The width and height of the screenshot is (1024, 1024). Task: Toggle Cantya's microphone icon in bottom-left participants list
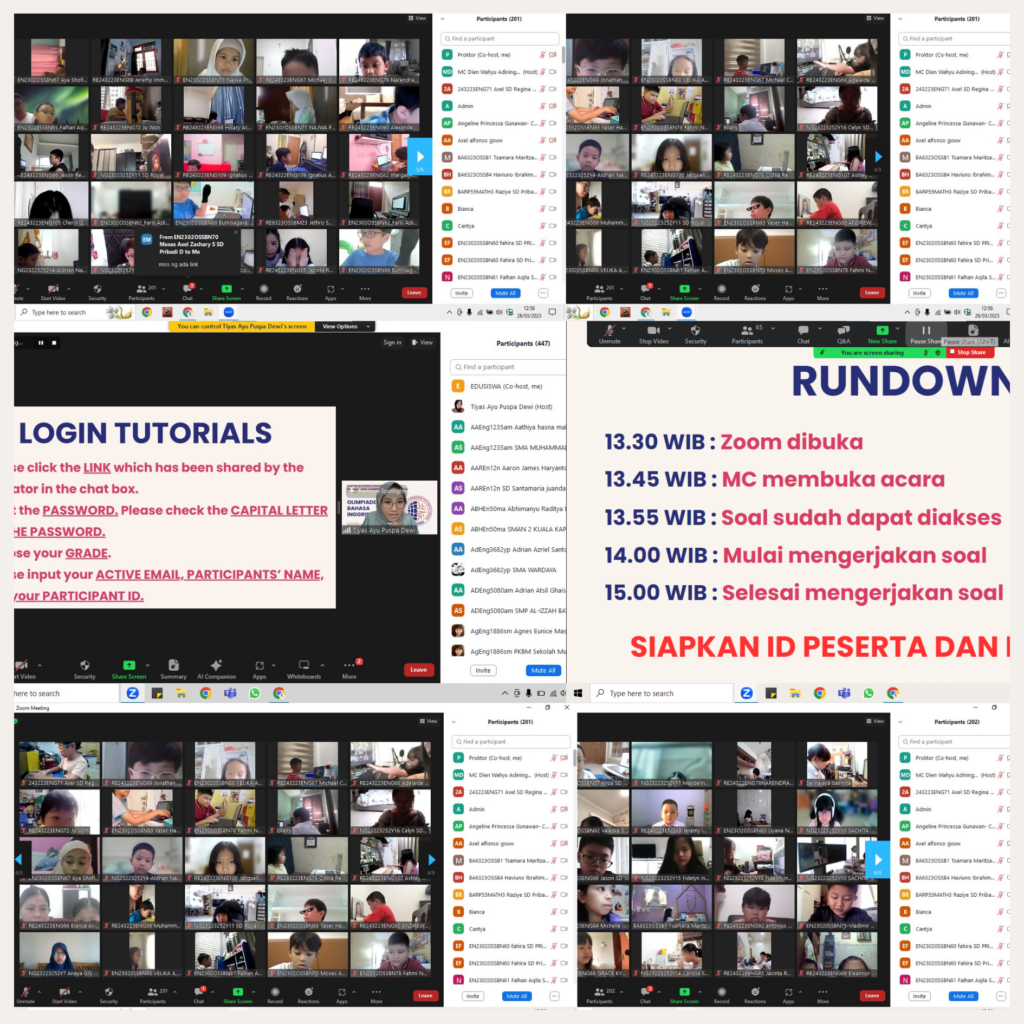[554, 929]
